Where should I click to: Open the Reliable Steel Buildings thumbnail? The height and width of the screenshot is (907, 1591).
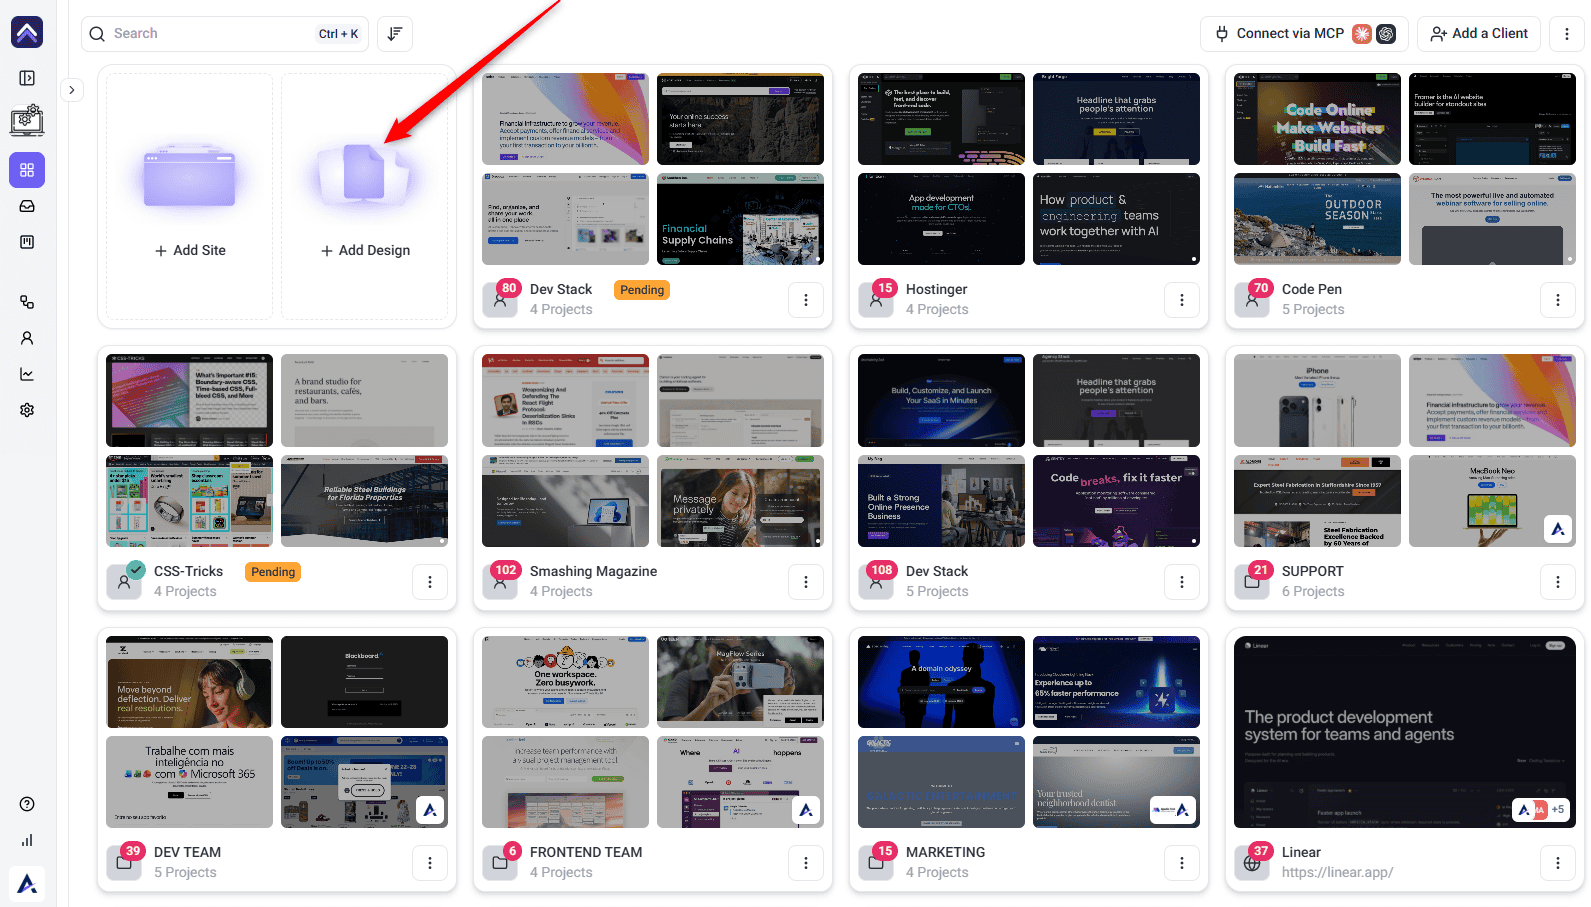click(364, 501)
